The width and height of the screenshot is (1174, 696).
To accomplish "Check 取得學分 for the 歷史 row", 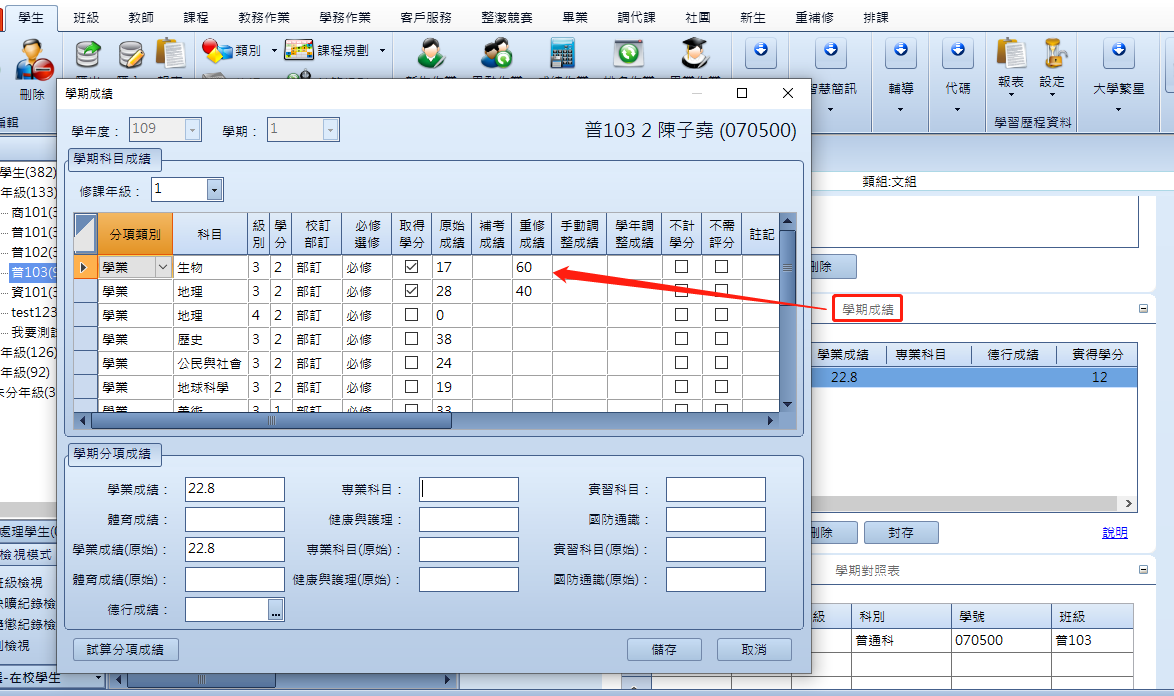I will [x=411, y=338].
